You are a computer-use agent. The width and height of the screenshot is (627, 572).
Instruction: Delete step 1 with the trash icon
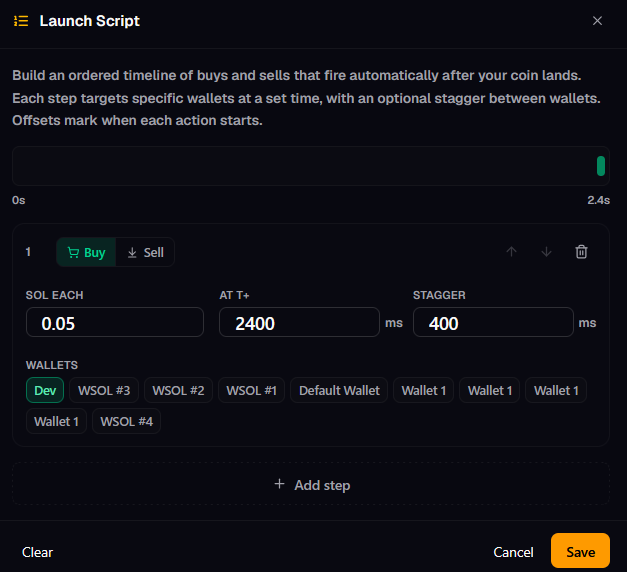(581, 252)
